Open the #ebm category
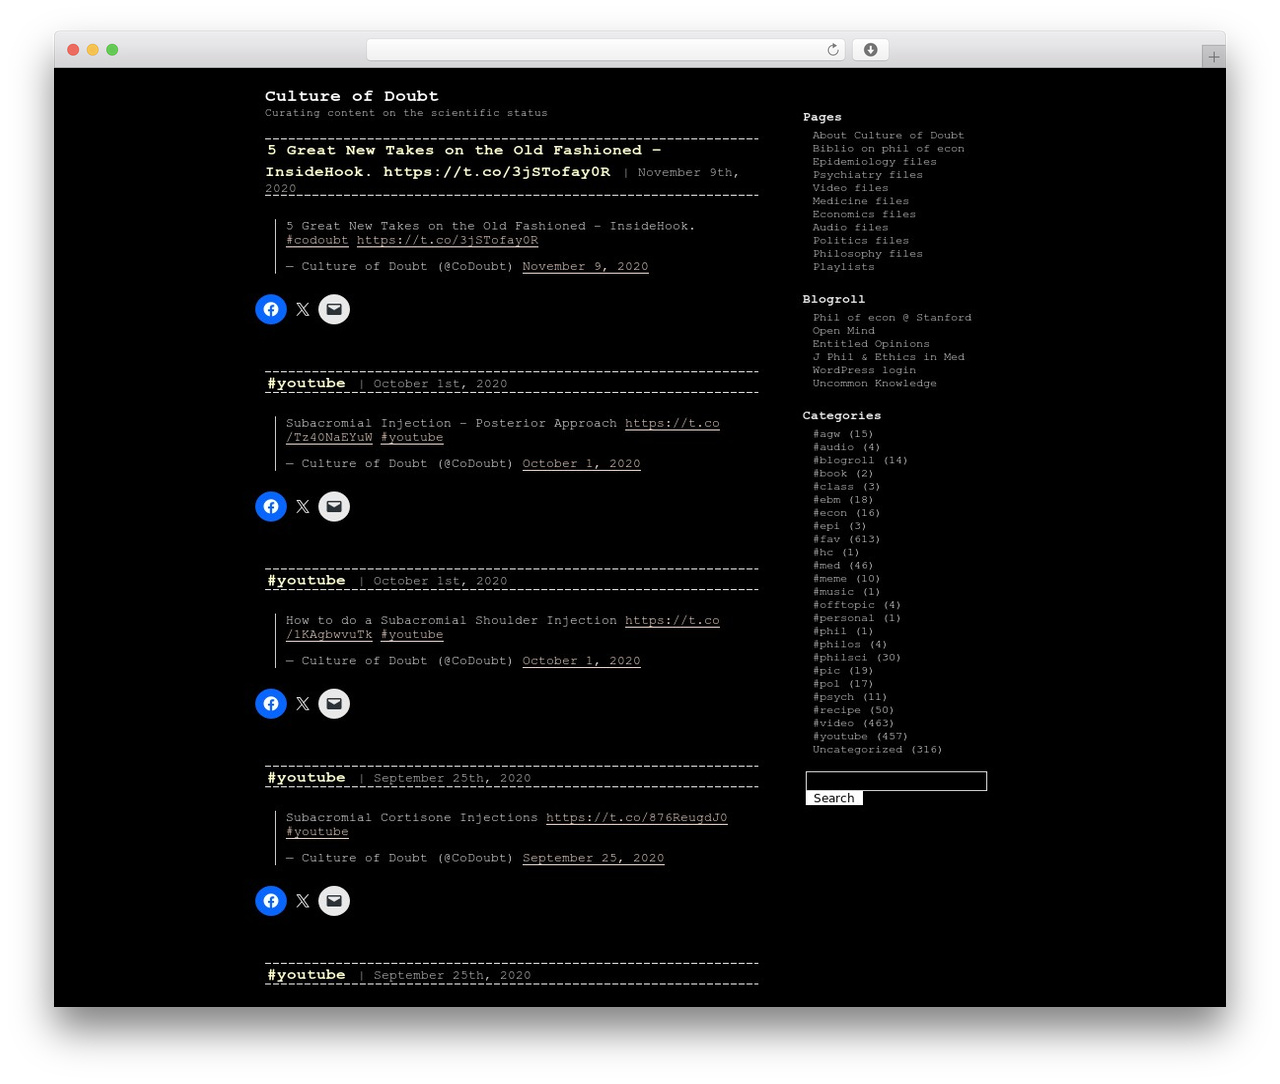1280x1084 pixels. (x=826, y=499)
